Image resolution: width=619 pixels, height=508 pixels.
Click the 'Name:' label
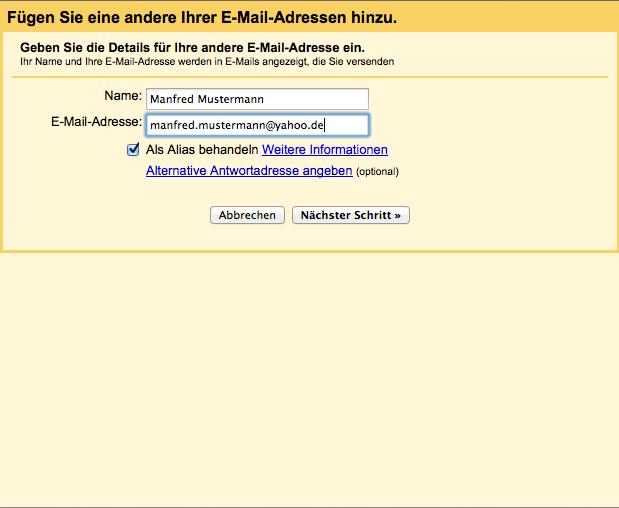[123, 96]
